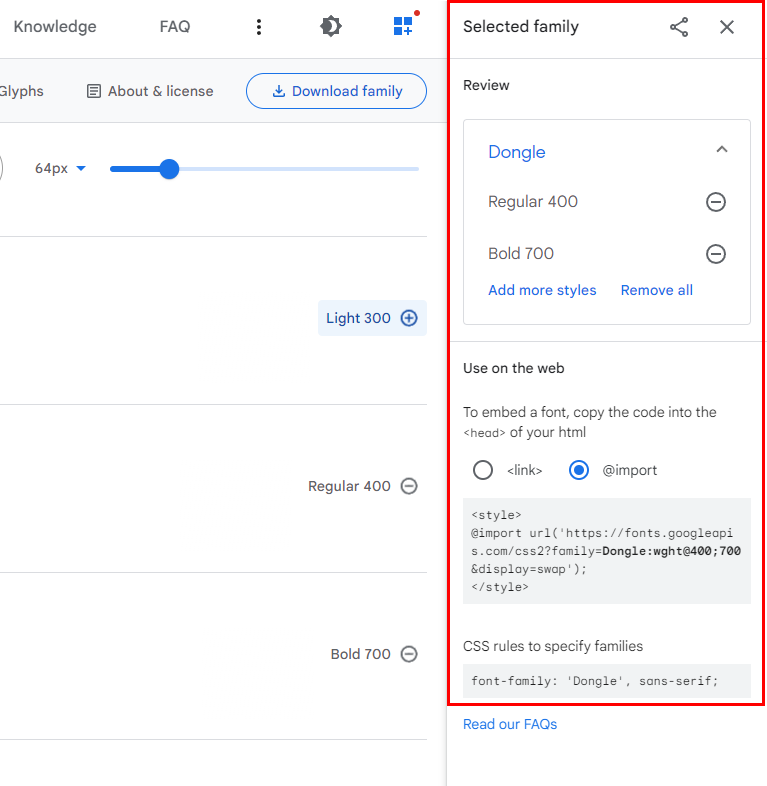Click the 'CSS rules to specify families' label
The image size is (767, 786).
tap(553, 646)
